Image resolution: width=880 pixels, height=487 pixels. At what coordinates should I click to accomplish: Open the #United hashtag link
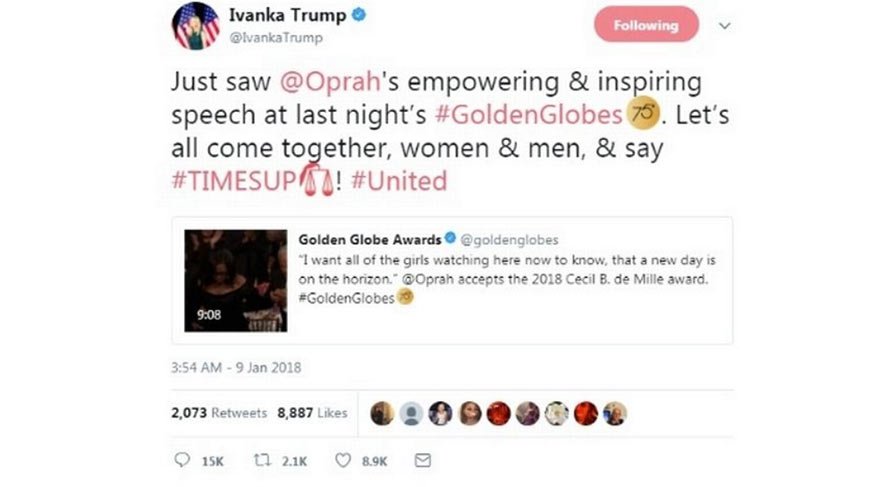click(x=399, y=181)
